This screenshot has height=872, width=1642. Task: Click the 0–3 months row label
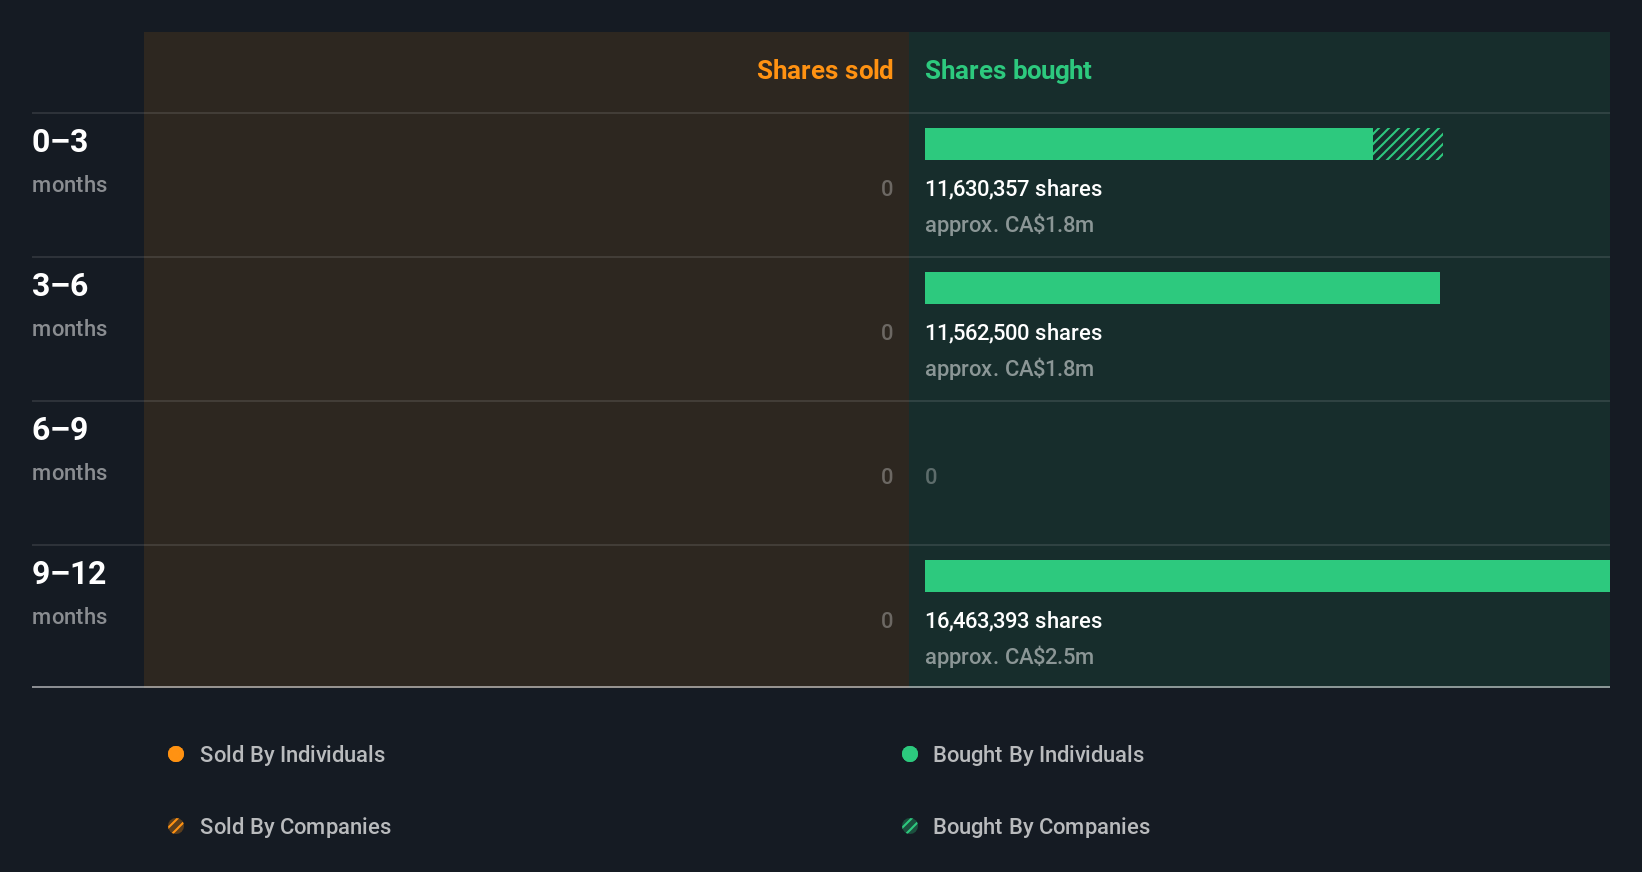[x=69, y=161]
